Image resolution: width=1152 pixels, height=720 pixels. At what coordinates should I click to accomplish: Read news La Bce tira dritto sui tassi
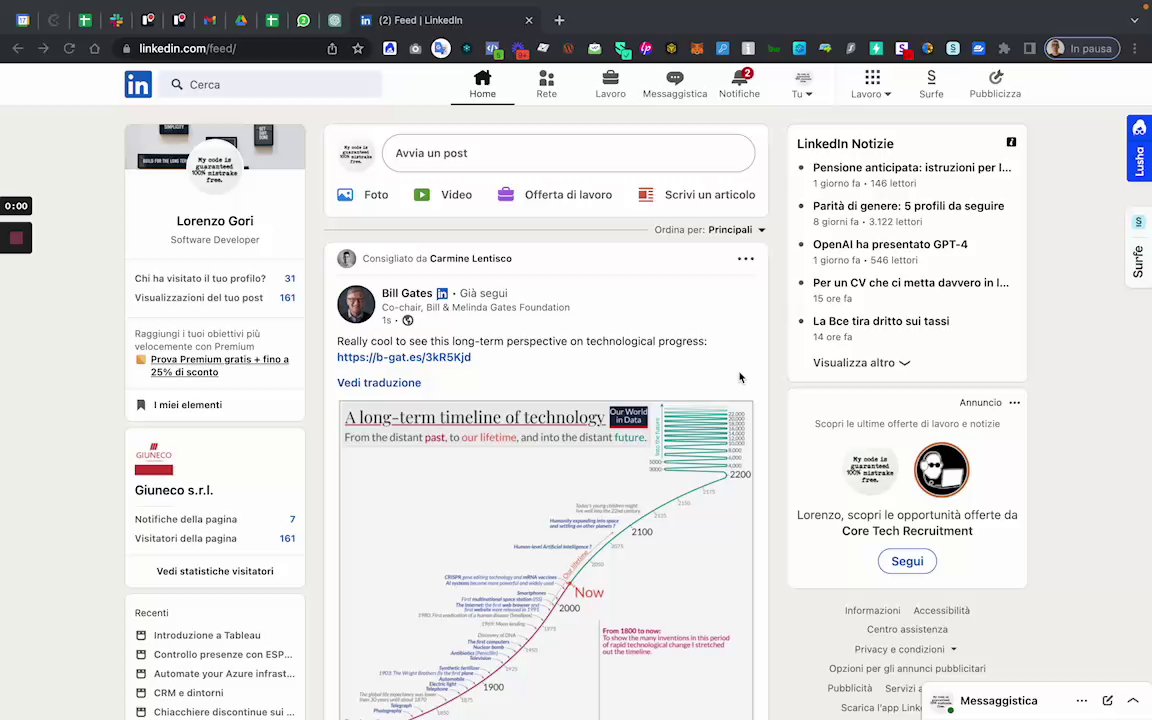(881, 321)
